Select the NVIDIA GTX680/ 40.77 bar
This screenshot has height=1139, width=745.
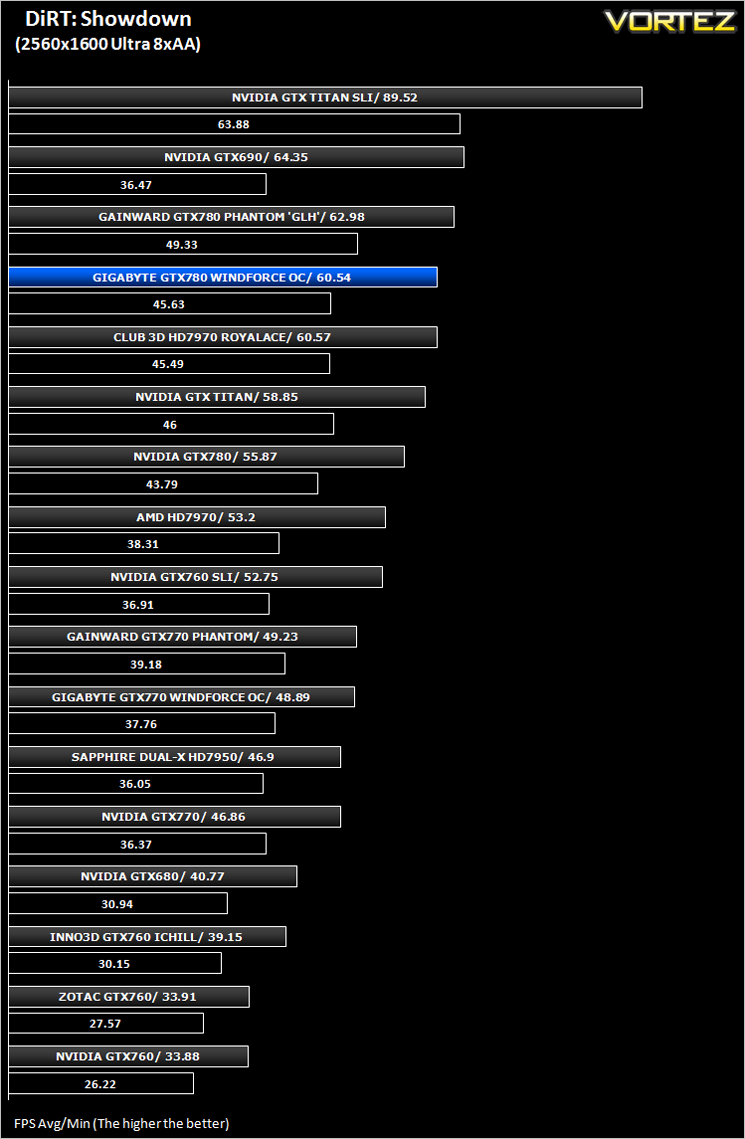click(x=152, y=877)
